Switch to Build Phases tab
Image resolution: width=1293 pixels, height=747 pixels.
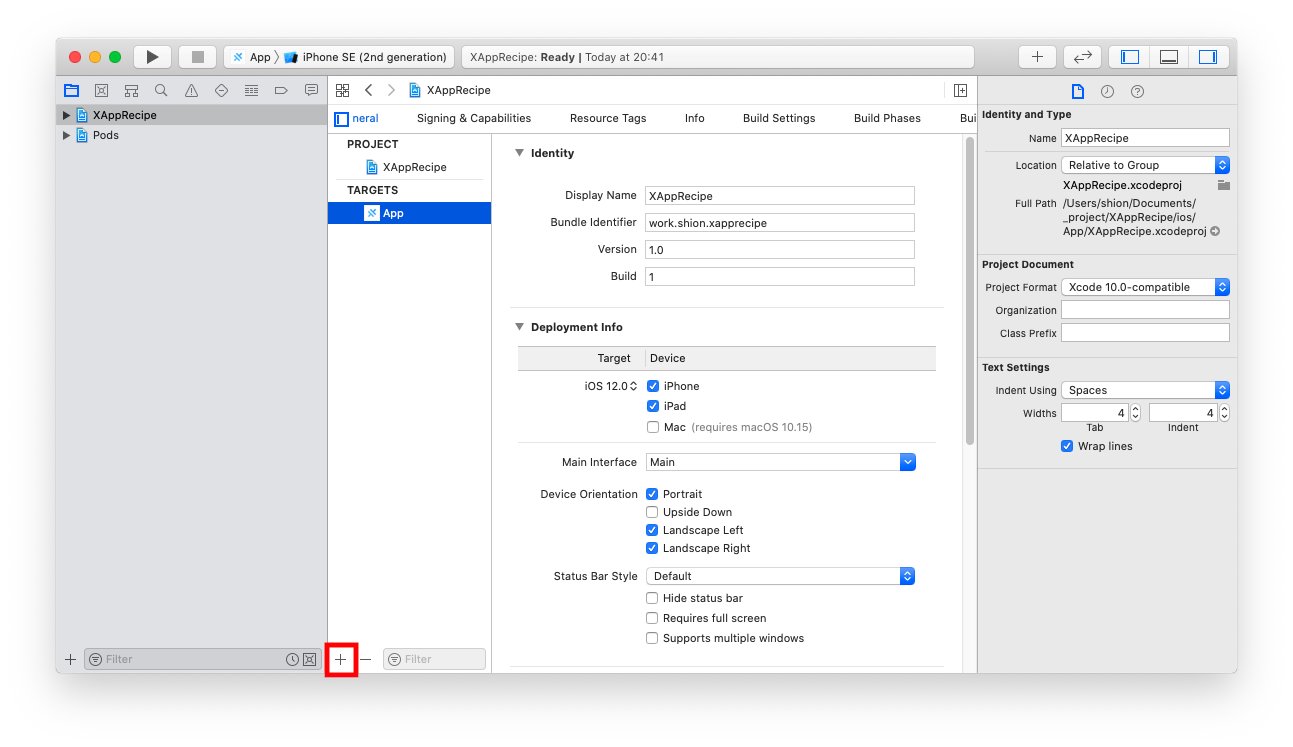click(x=887, y=118)
